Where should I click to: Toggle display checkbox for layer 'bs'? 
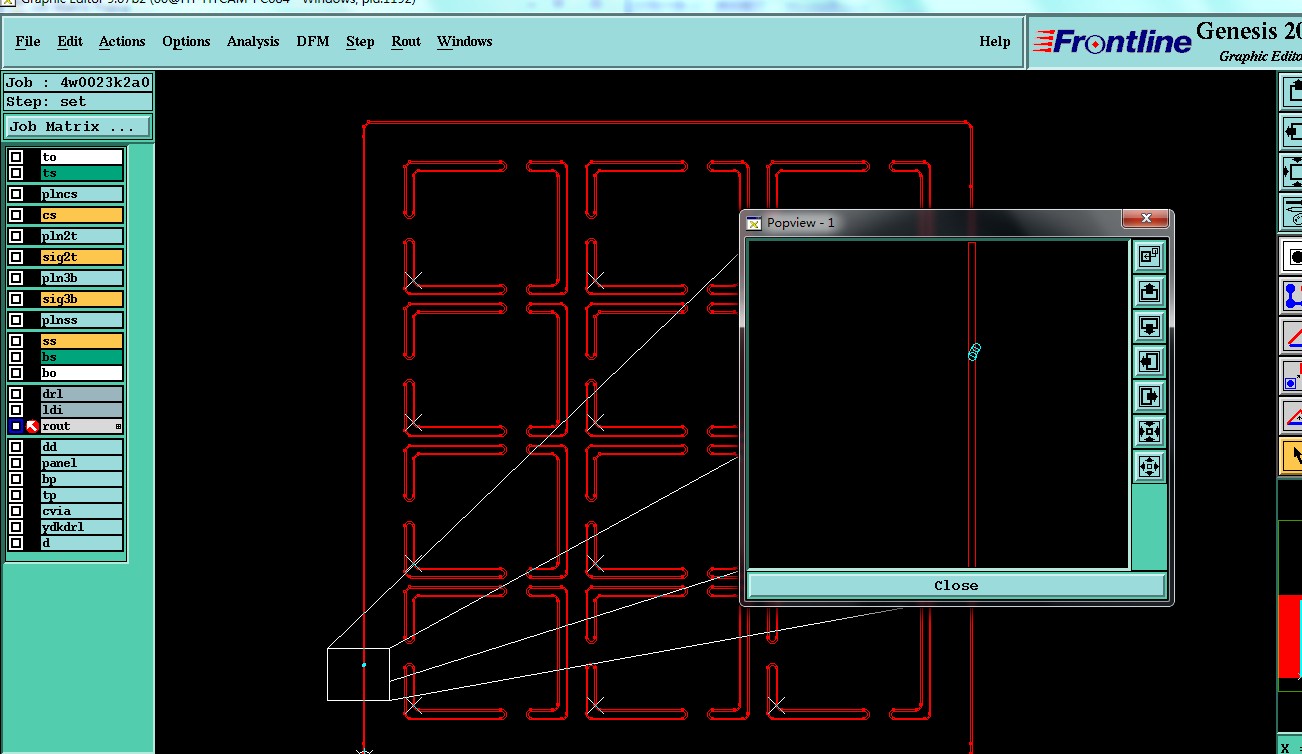[x=16, y=357]
